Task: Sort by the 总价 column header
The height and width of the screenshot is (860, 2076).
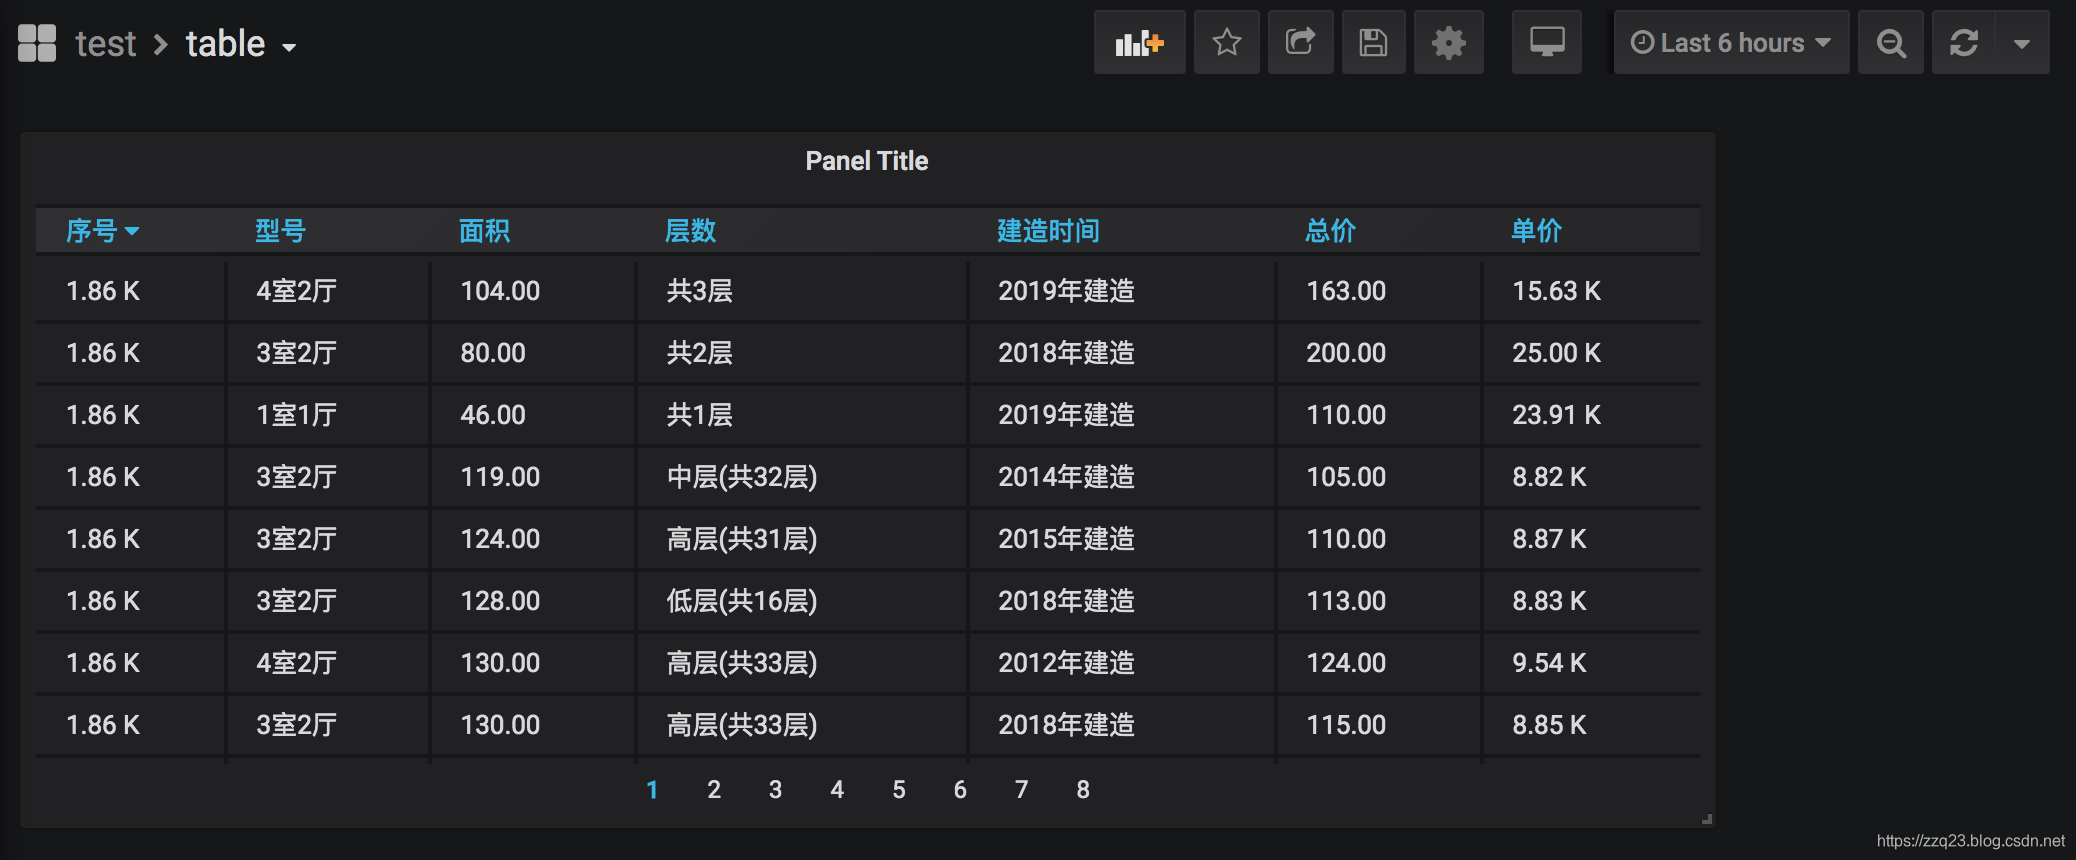Action: pos(1330,231)
